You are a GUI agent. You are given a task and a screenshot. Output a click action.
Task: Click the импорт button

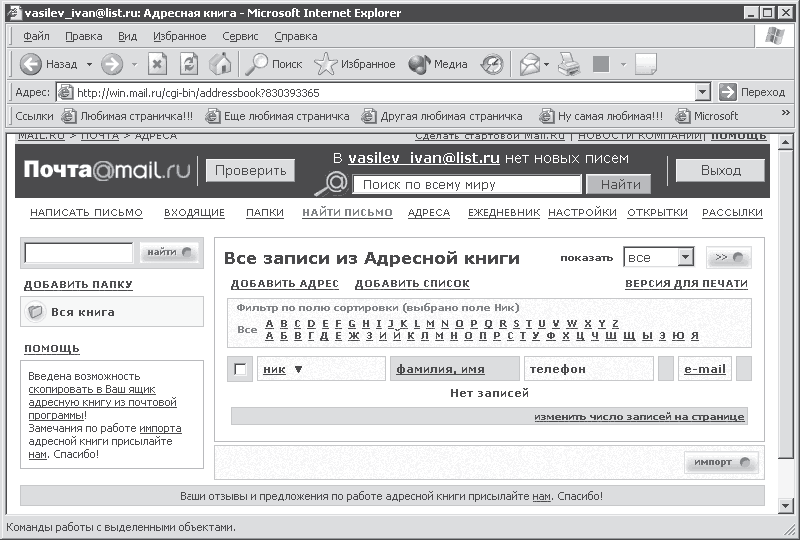click(x=721, y=462)
